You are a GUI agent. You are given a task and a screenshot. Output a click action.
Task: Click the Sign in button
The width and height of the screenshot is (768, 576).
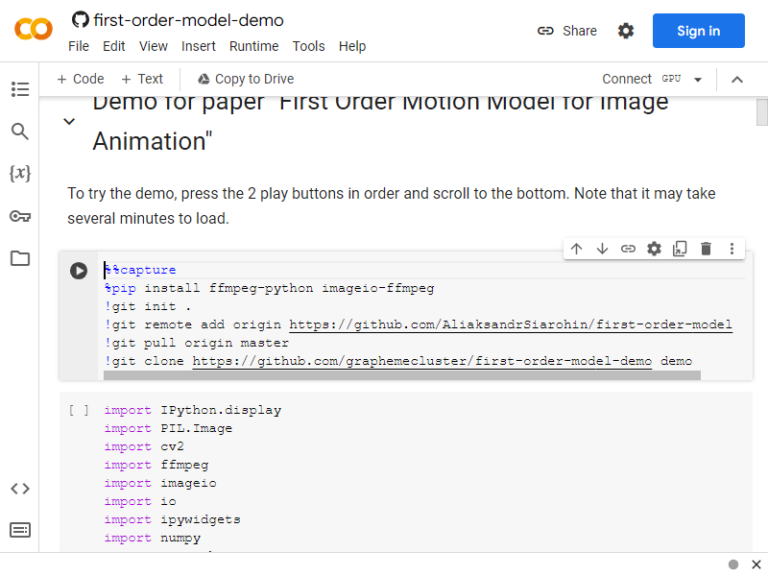(698, 31)
